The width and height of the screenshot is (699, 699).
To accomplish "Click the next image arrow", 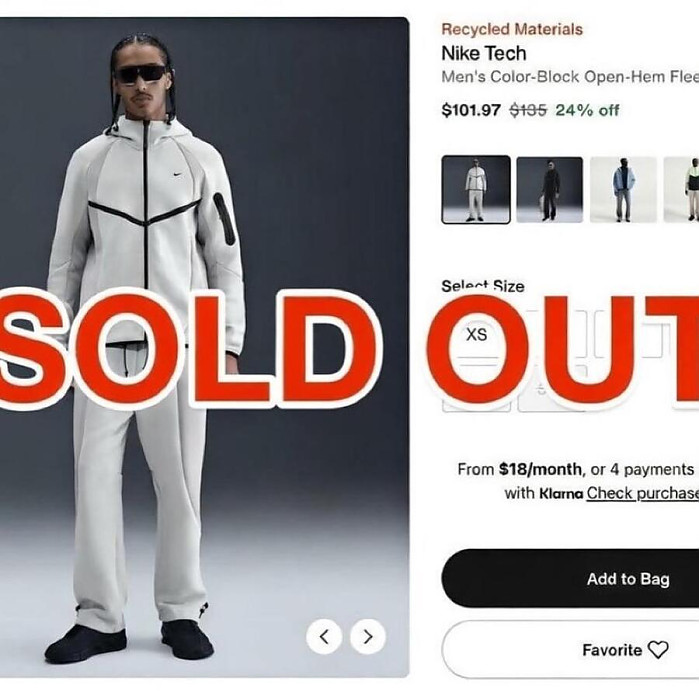I will tap(368, 636).
